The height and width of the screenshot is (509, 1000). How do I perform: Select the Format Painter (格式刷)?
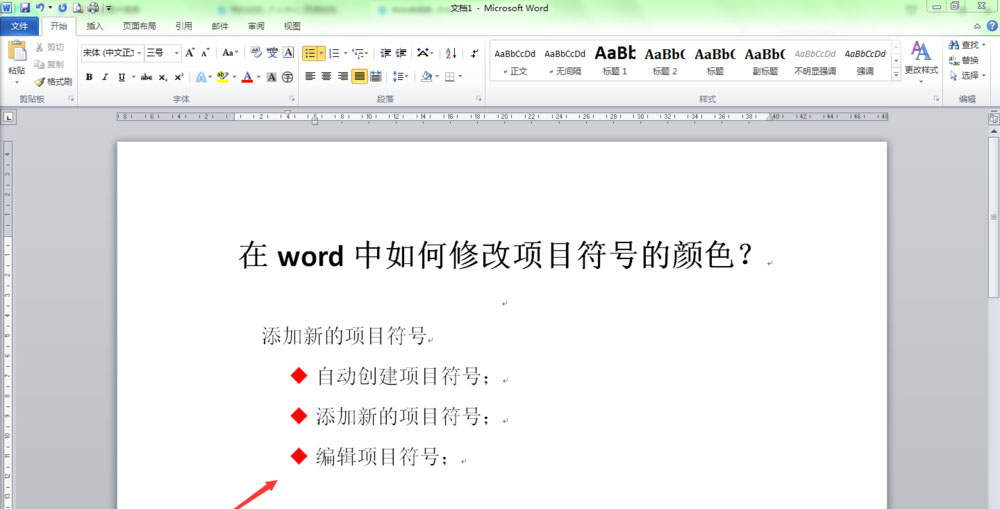(x=53, y=82)
